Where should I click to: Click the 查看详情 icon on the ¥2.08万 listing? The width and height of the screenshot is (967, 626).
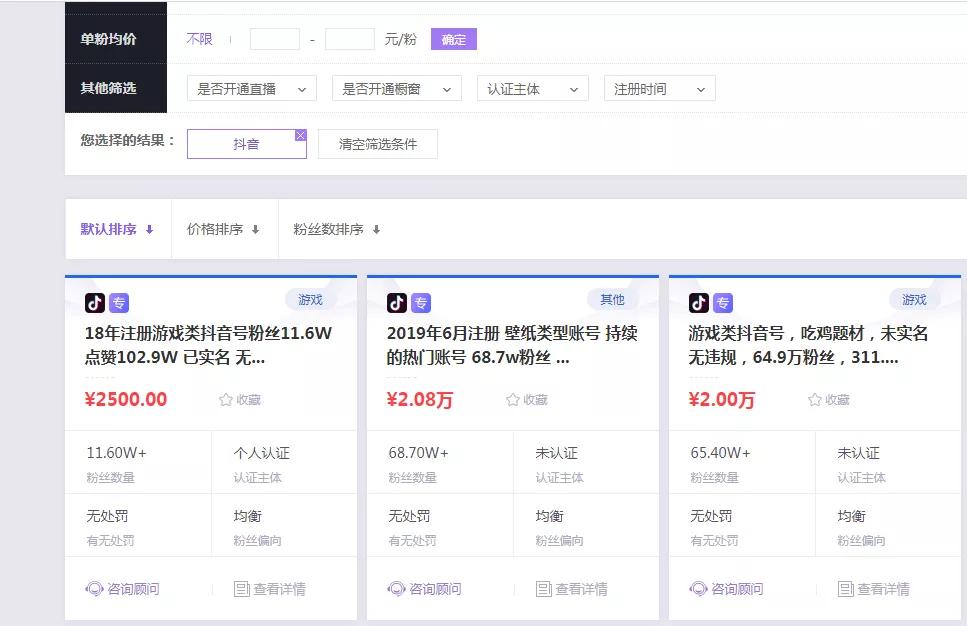[x=542, y=587]
